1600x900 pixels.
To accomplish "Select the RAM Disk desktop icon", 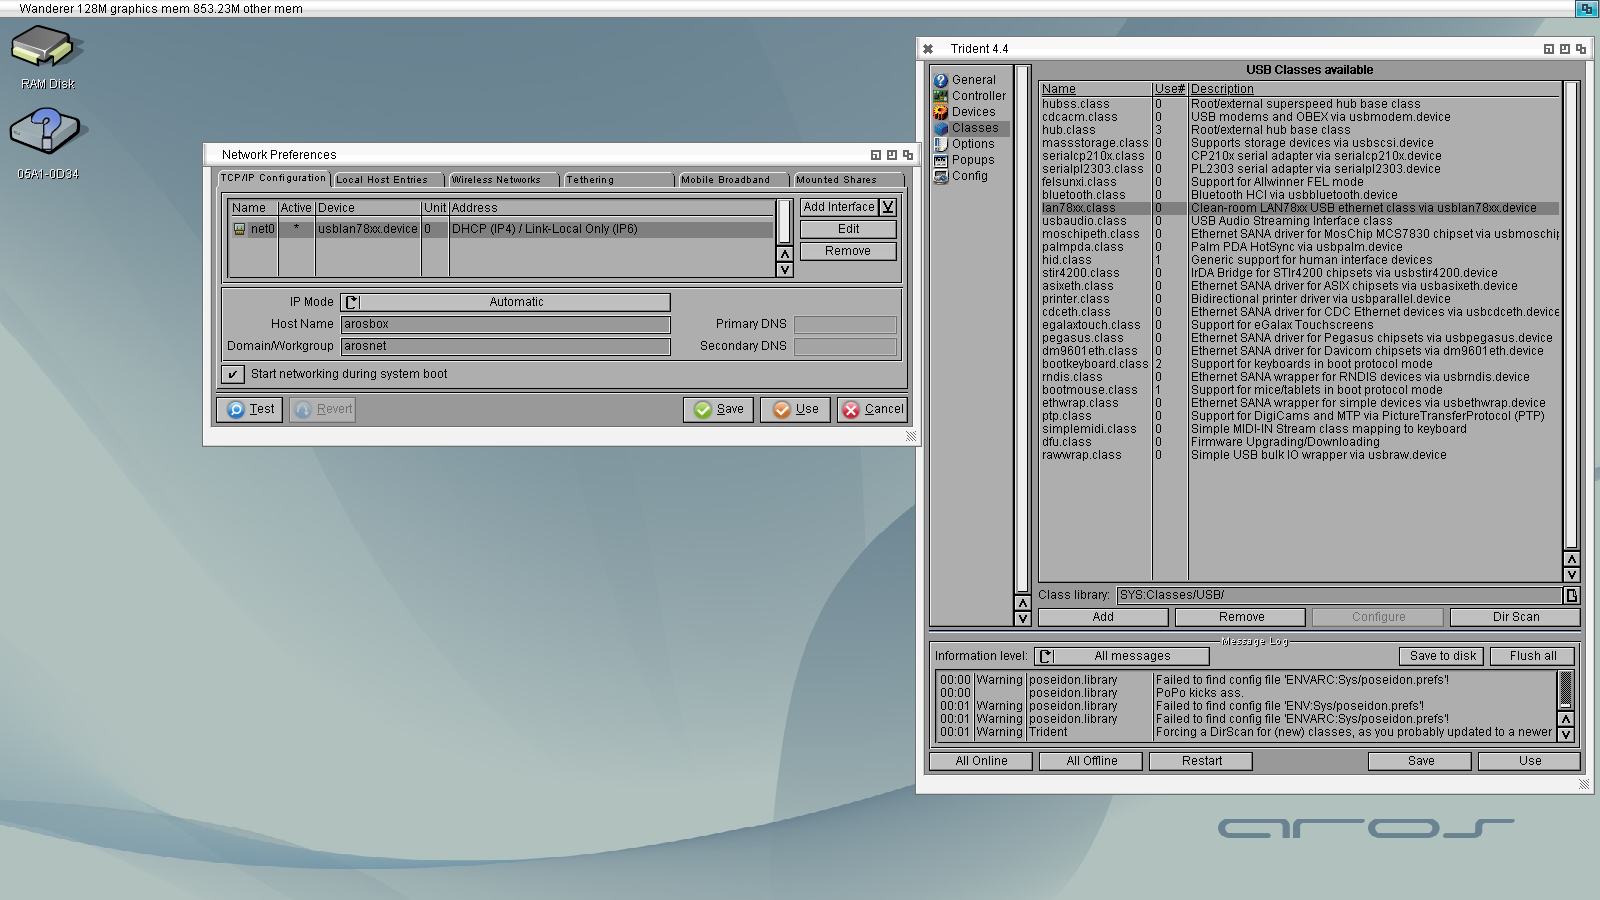I will [x=47, y=58].
